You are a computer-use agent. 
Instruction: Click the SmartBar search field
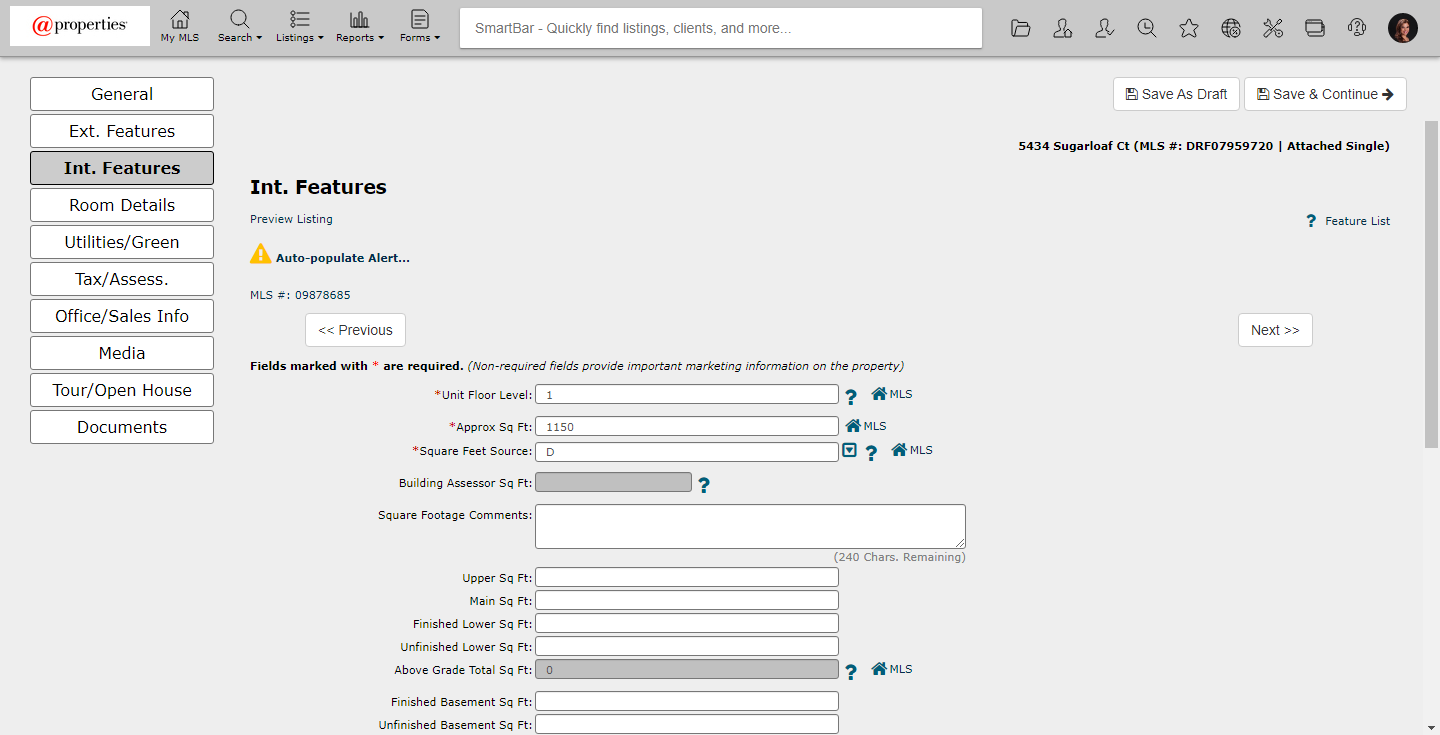click(x=720, y=28)
